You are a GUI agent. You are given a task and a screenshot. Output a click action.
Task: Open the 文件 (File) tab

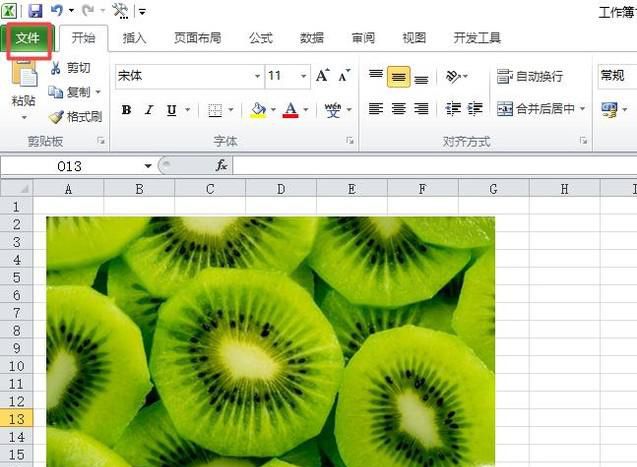(x=28, y=39)
